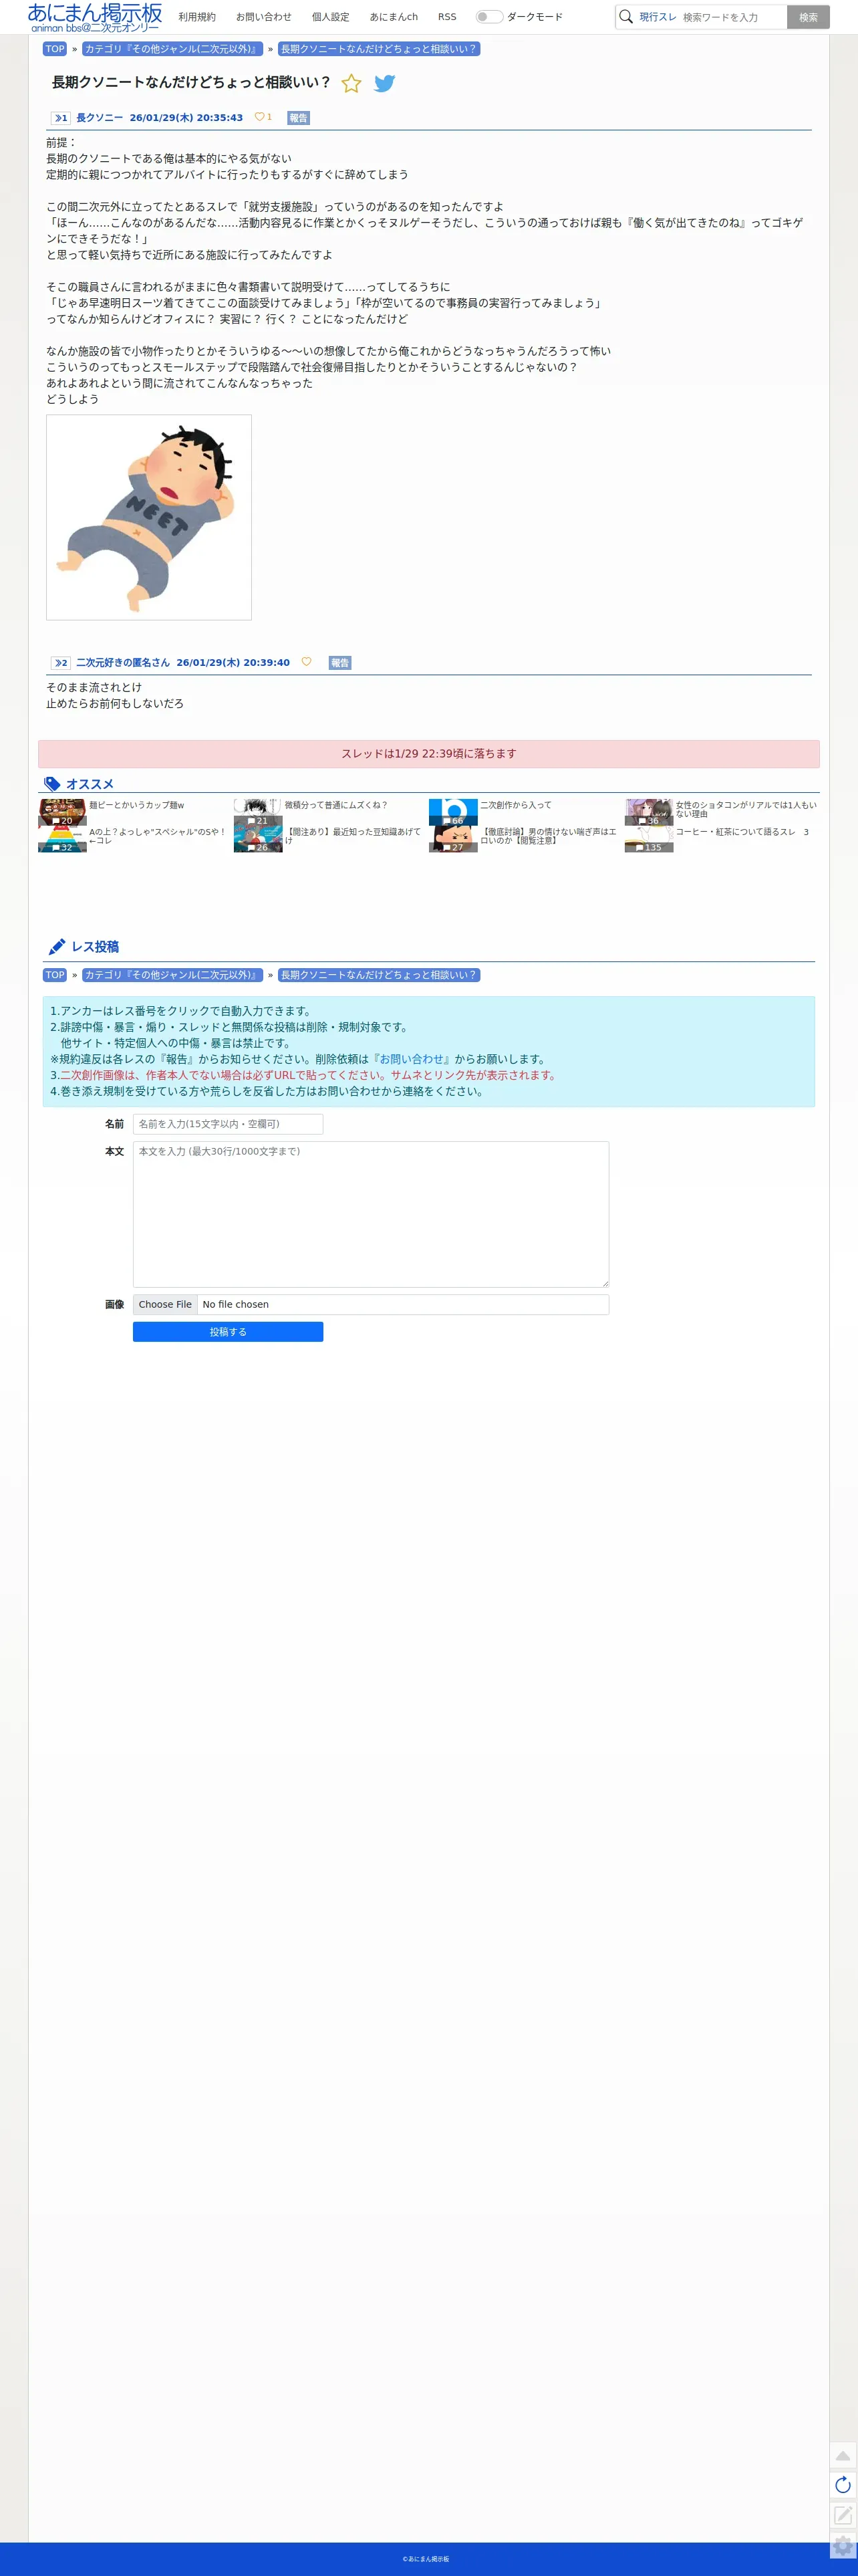
Task: Open thread 【徹底討論】男の情けない喘ぎ声
Action: coord(548,836)
